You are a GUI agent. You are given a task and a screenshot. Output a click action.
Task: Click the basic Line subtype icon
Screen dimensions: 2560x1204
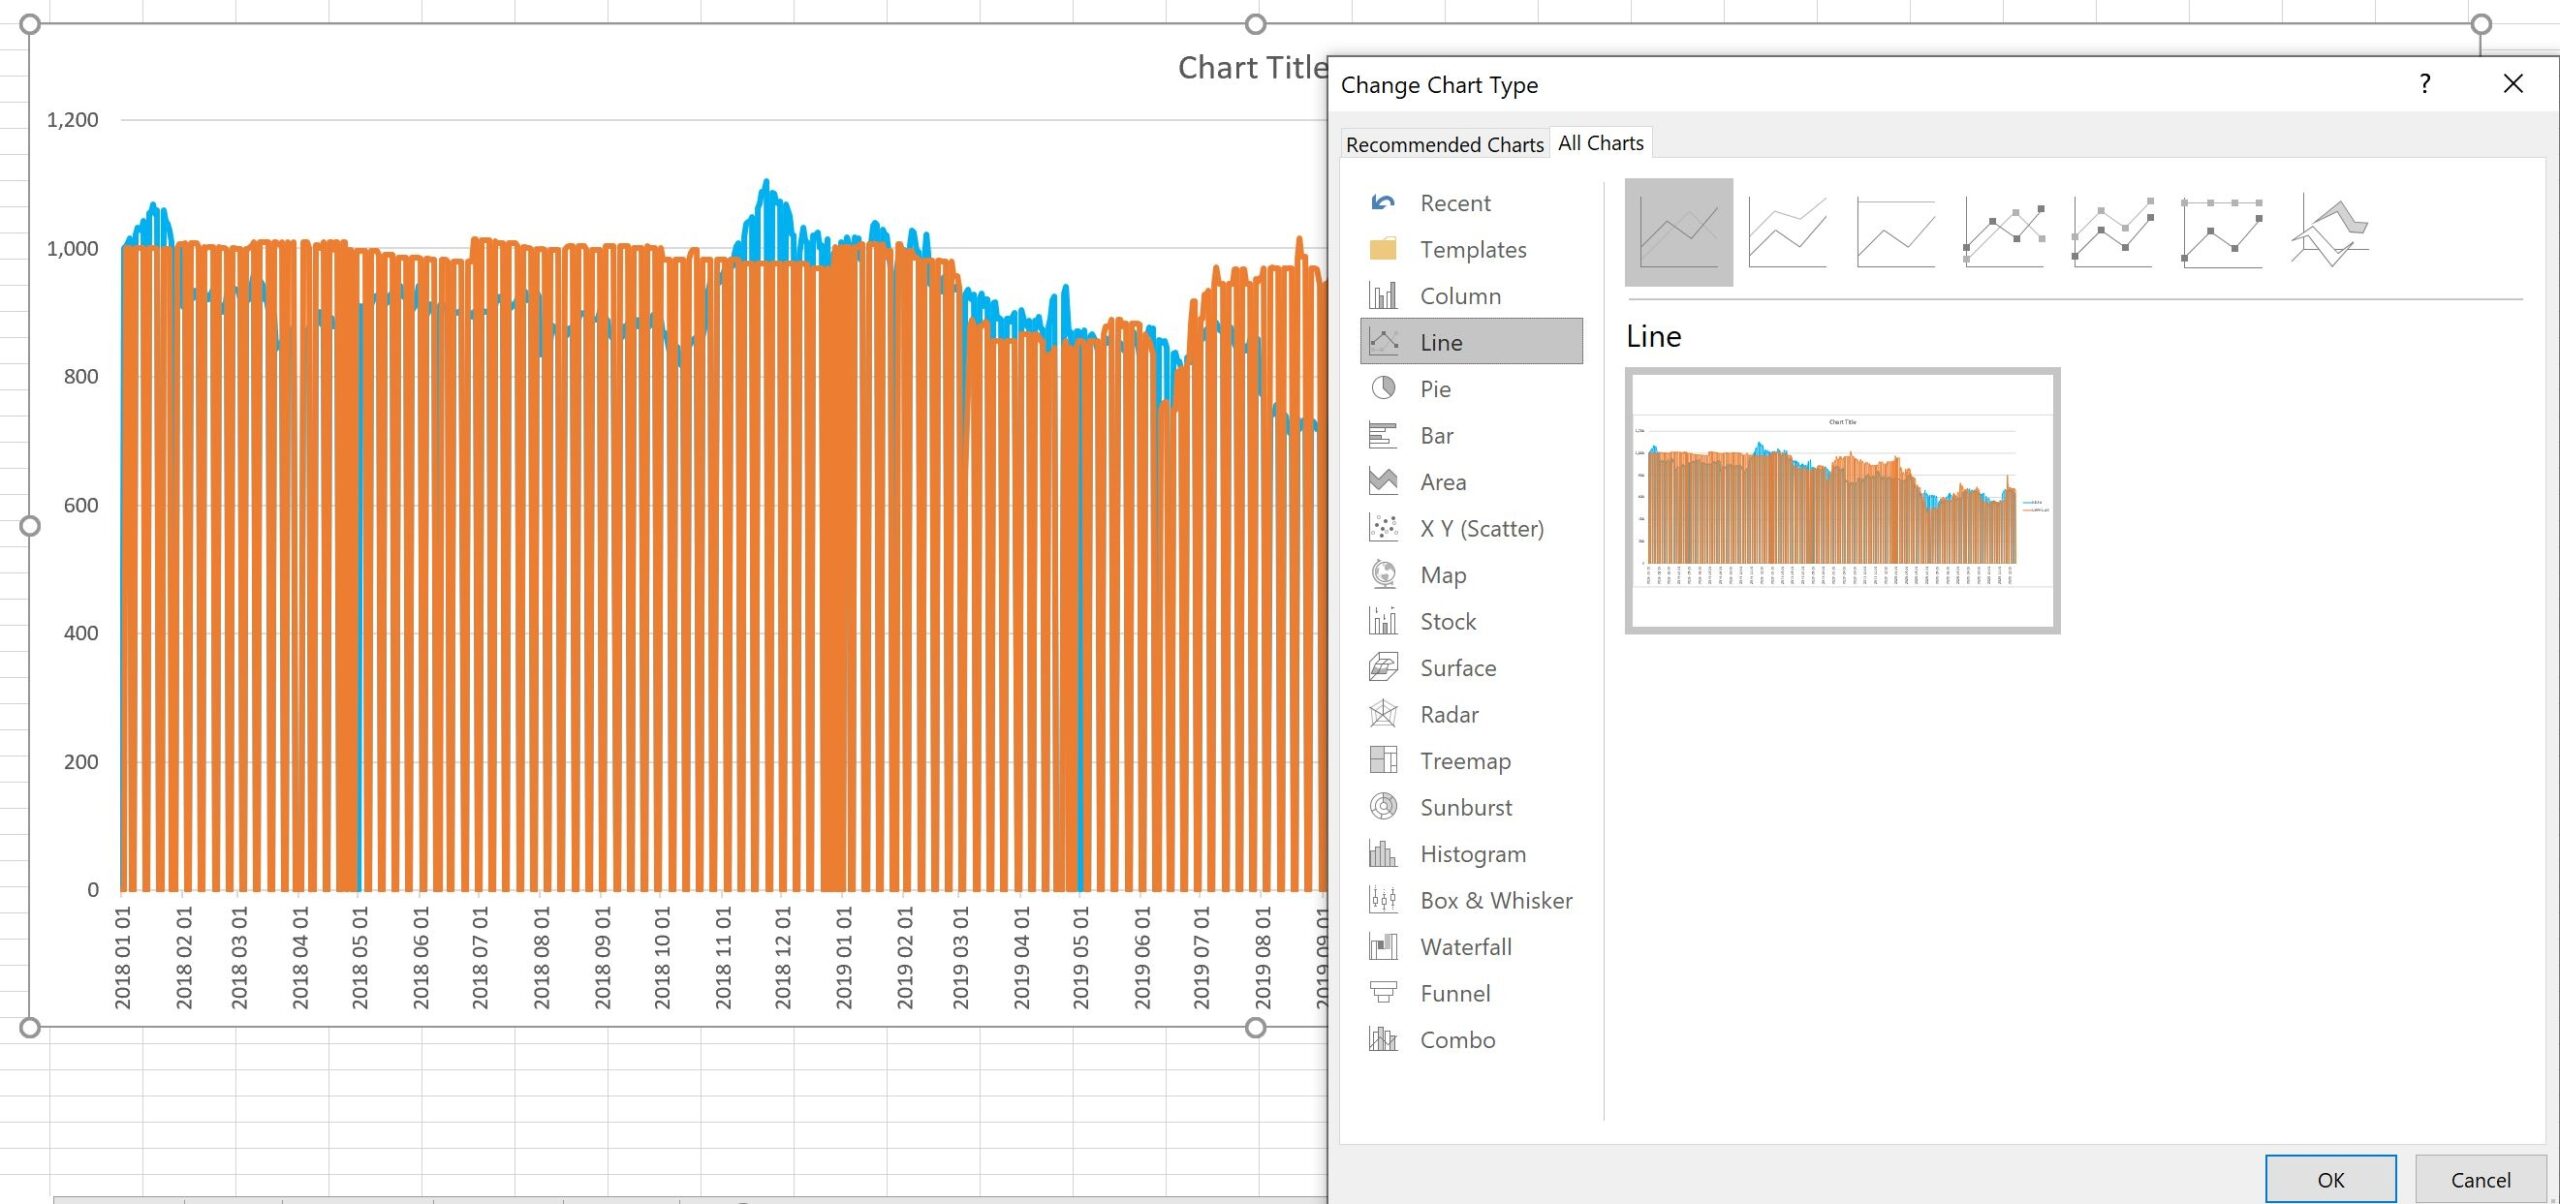[1678, 232]
